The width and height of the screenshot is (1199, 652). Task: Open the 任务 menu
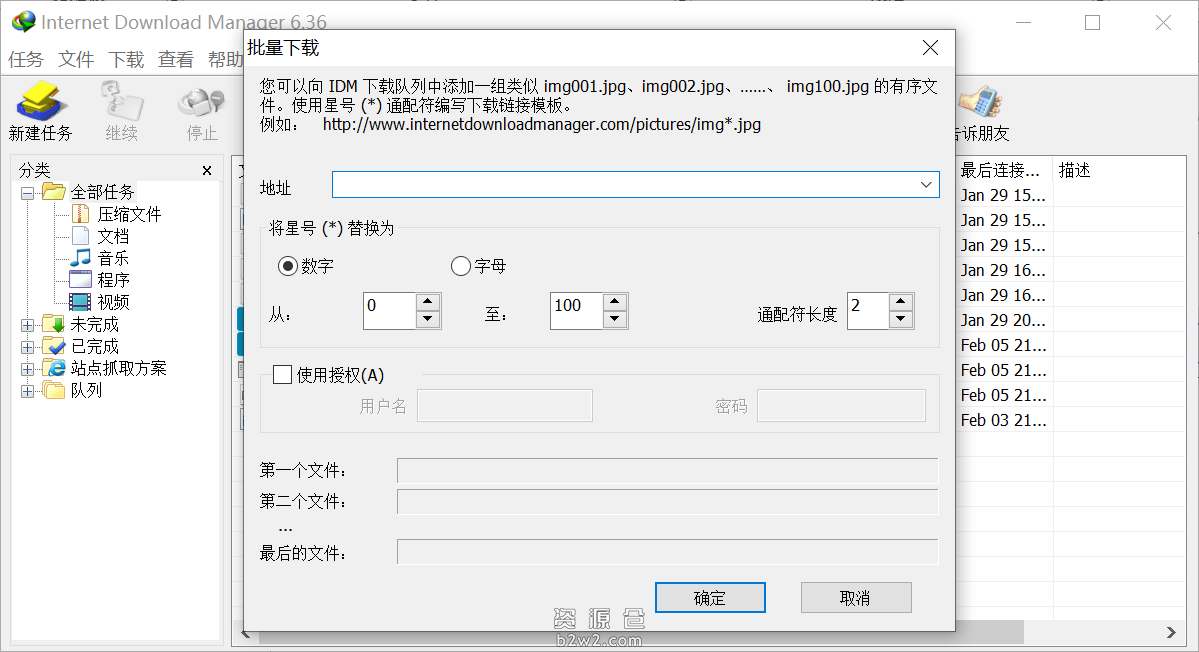[x=26, y=60]
